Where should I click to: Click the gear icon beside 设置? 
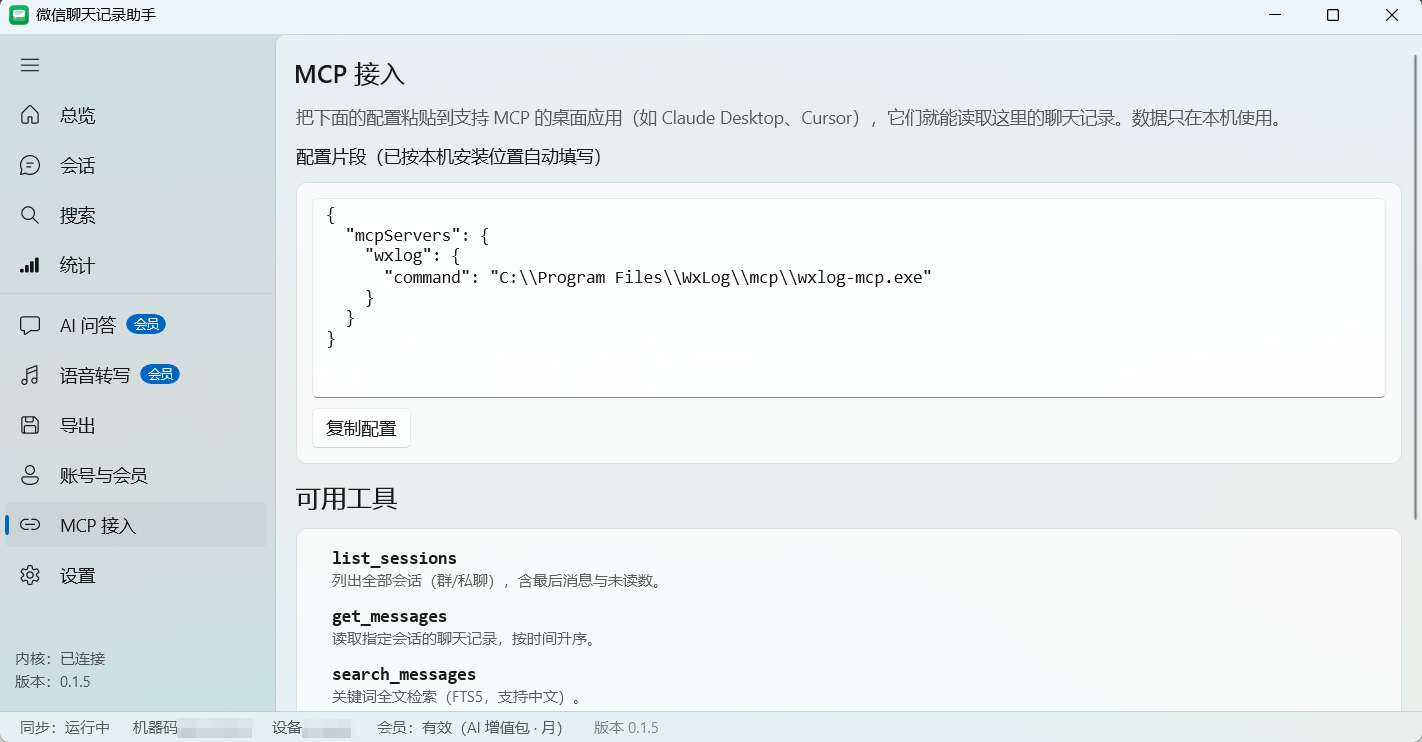(x=30, y=575)
